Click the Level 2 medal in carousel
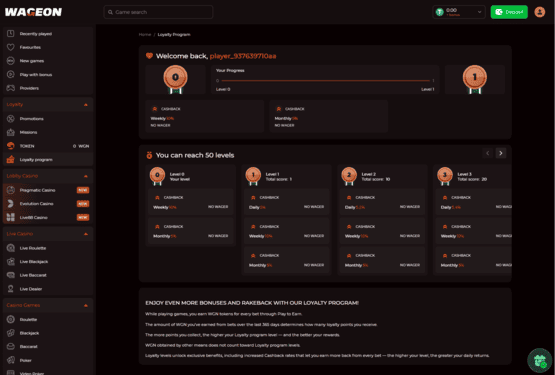555x375 pixels. (x=349, y=176)
